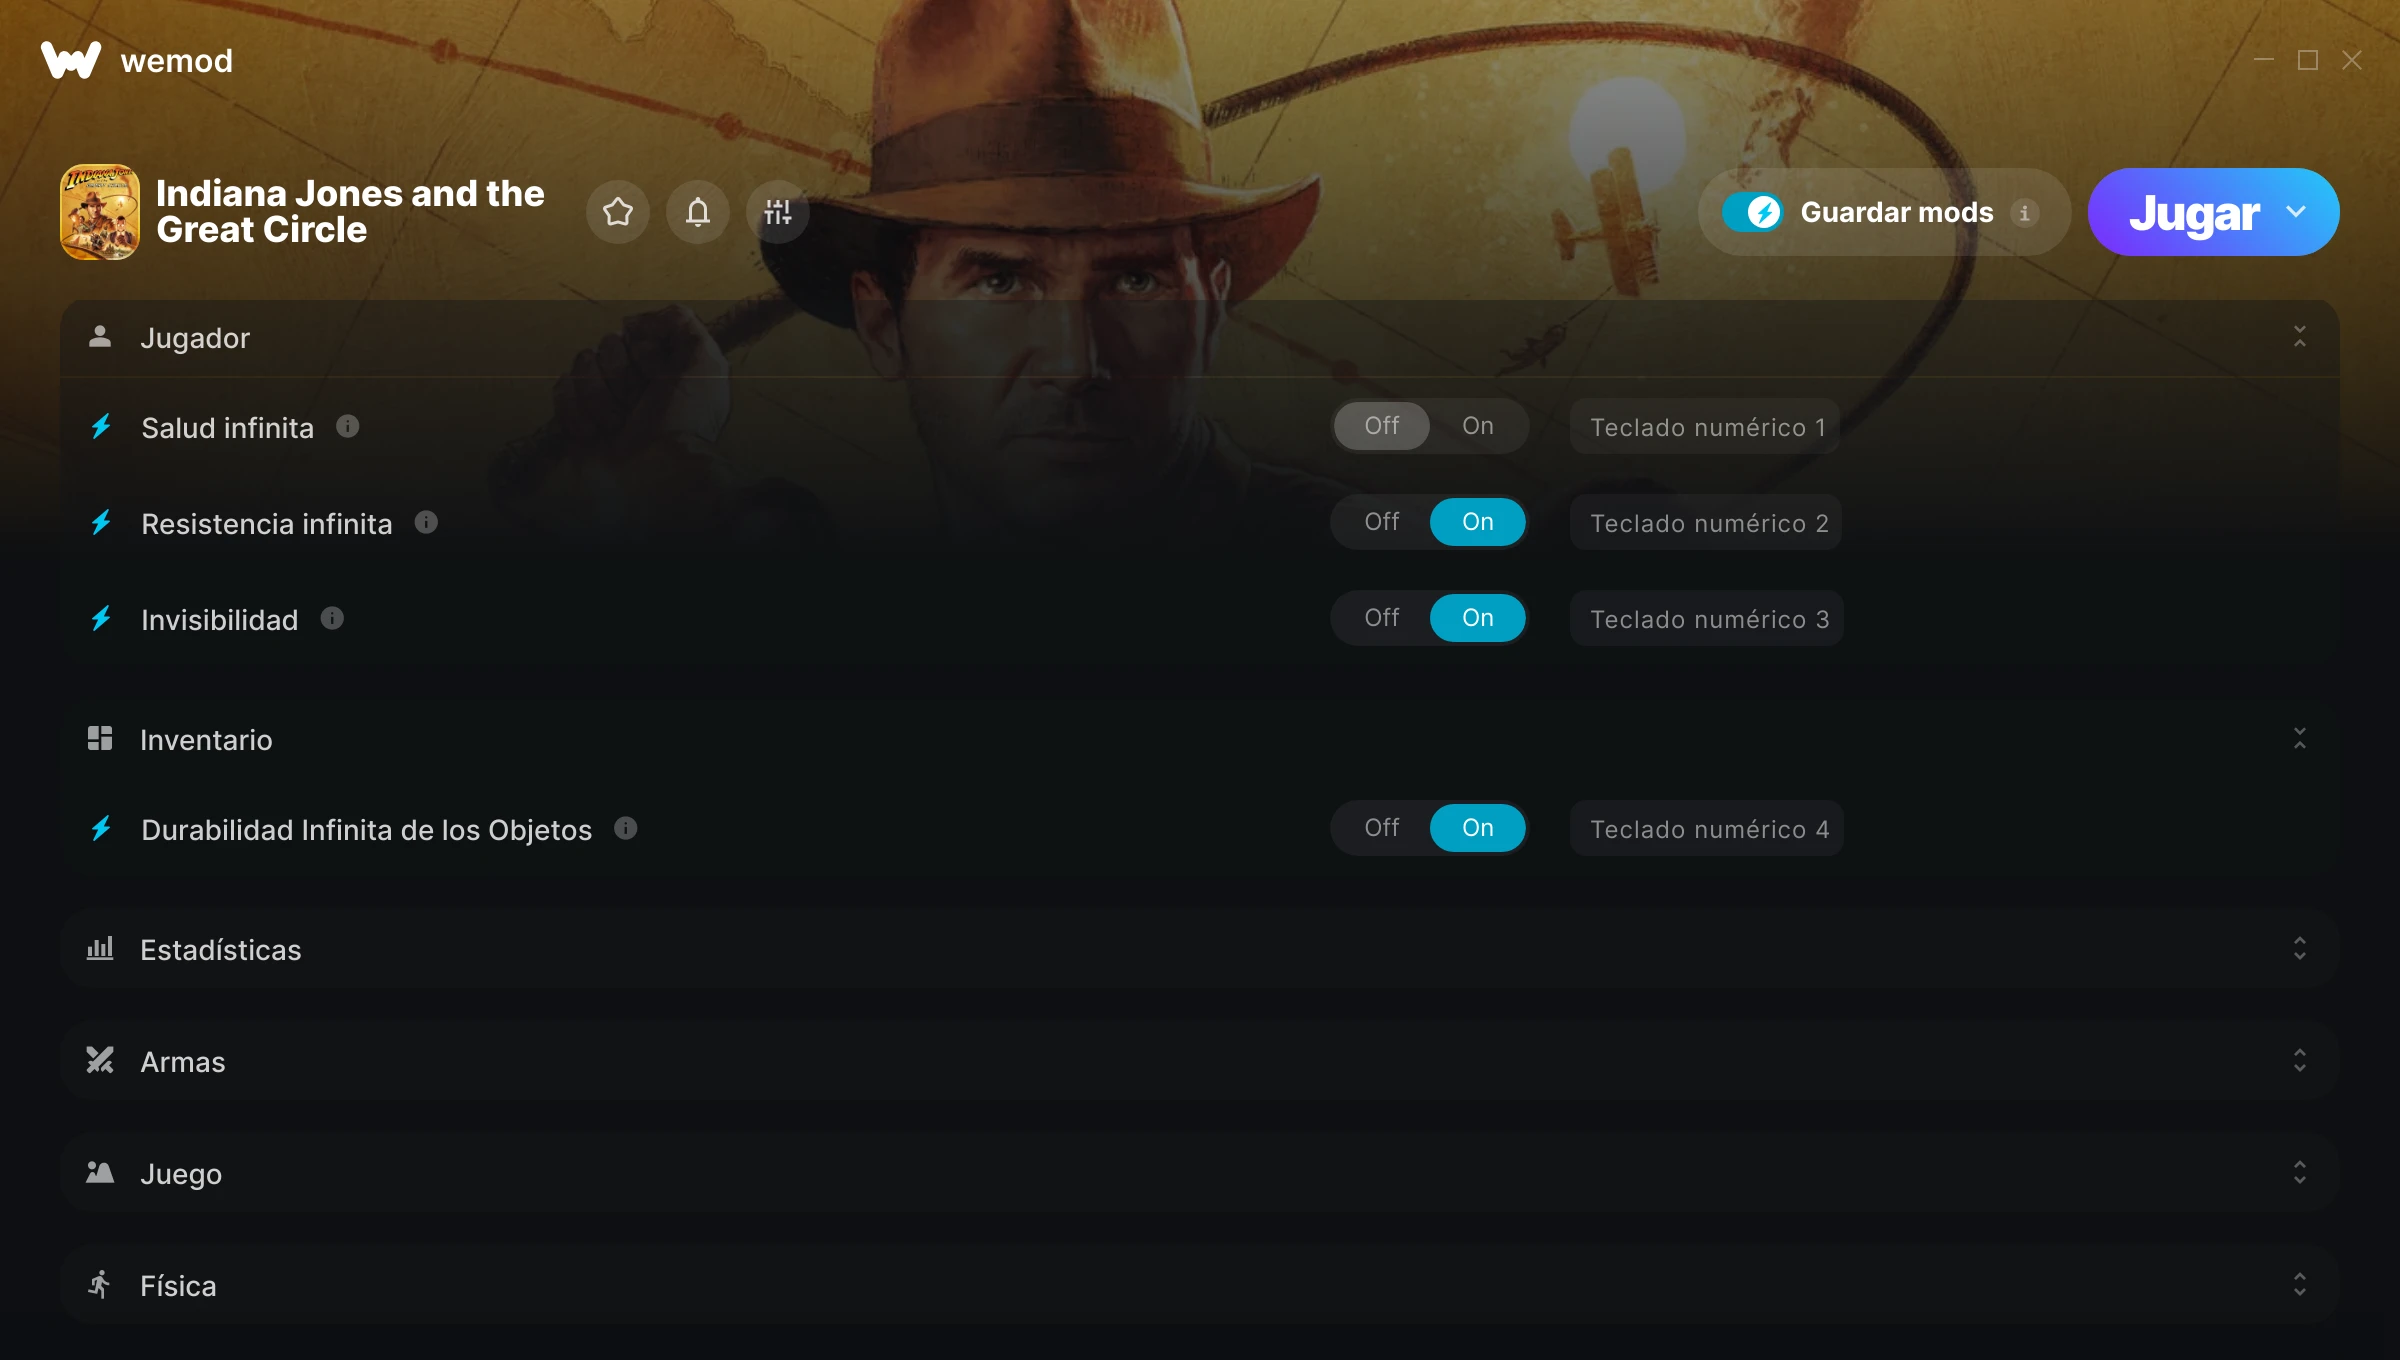Screen dimensions: 2400x1360
Task: Open notifications bell icon
Action: pos(698,212)
